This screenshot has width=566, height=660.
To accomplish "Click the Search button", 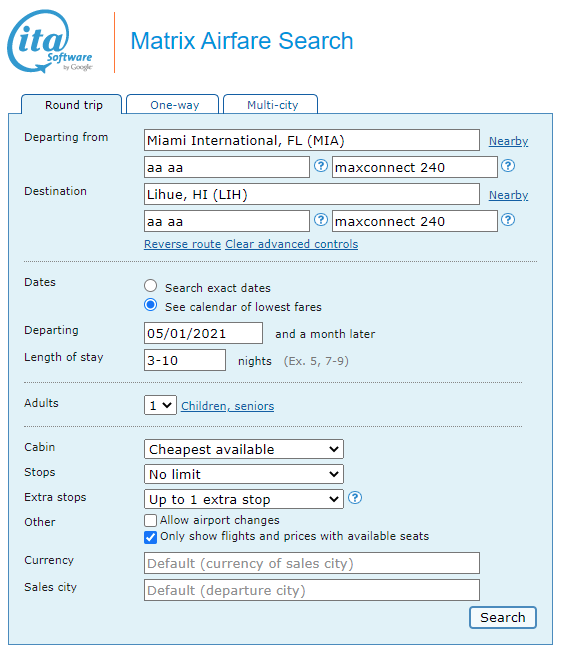I will (503, 617).
